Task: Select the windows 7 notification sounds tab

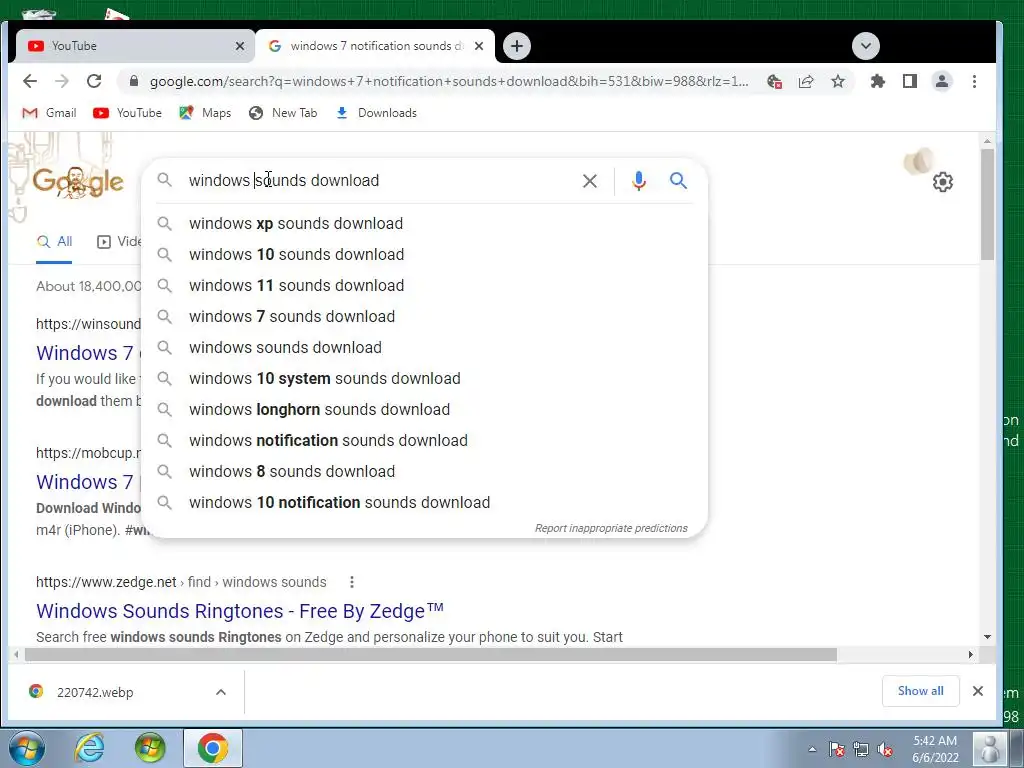Action: coord(375,46)
